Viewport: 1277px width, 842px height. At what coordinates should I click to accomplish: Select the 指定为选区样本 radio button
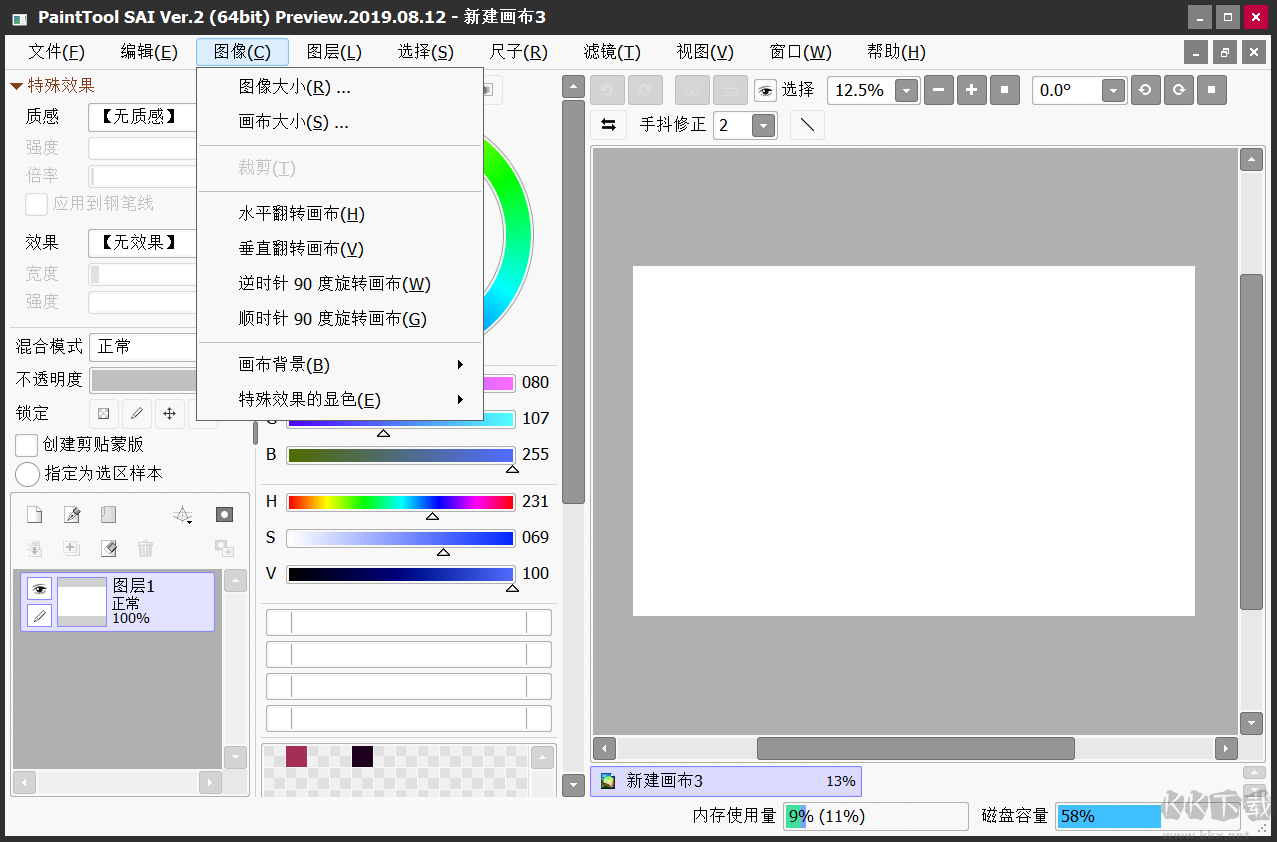point(26,475)
